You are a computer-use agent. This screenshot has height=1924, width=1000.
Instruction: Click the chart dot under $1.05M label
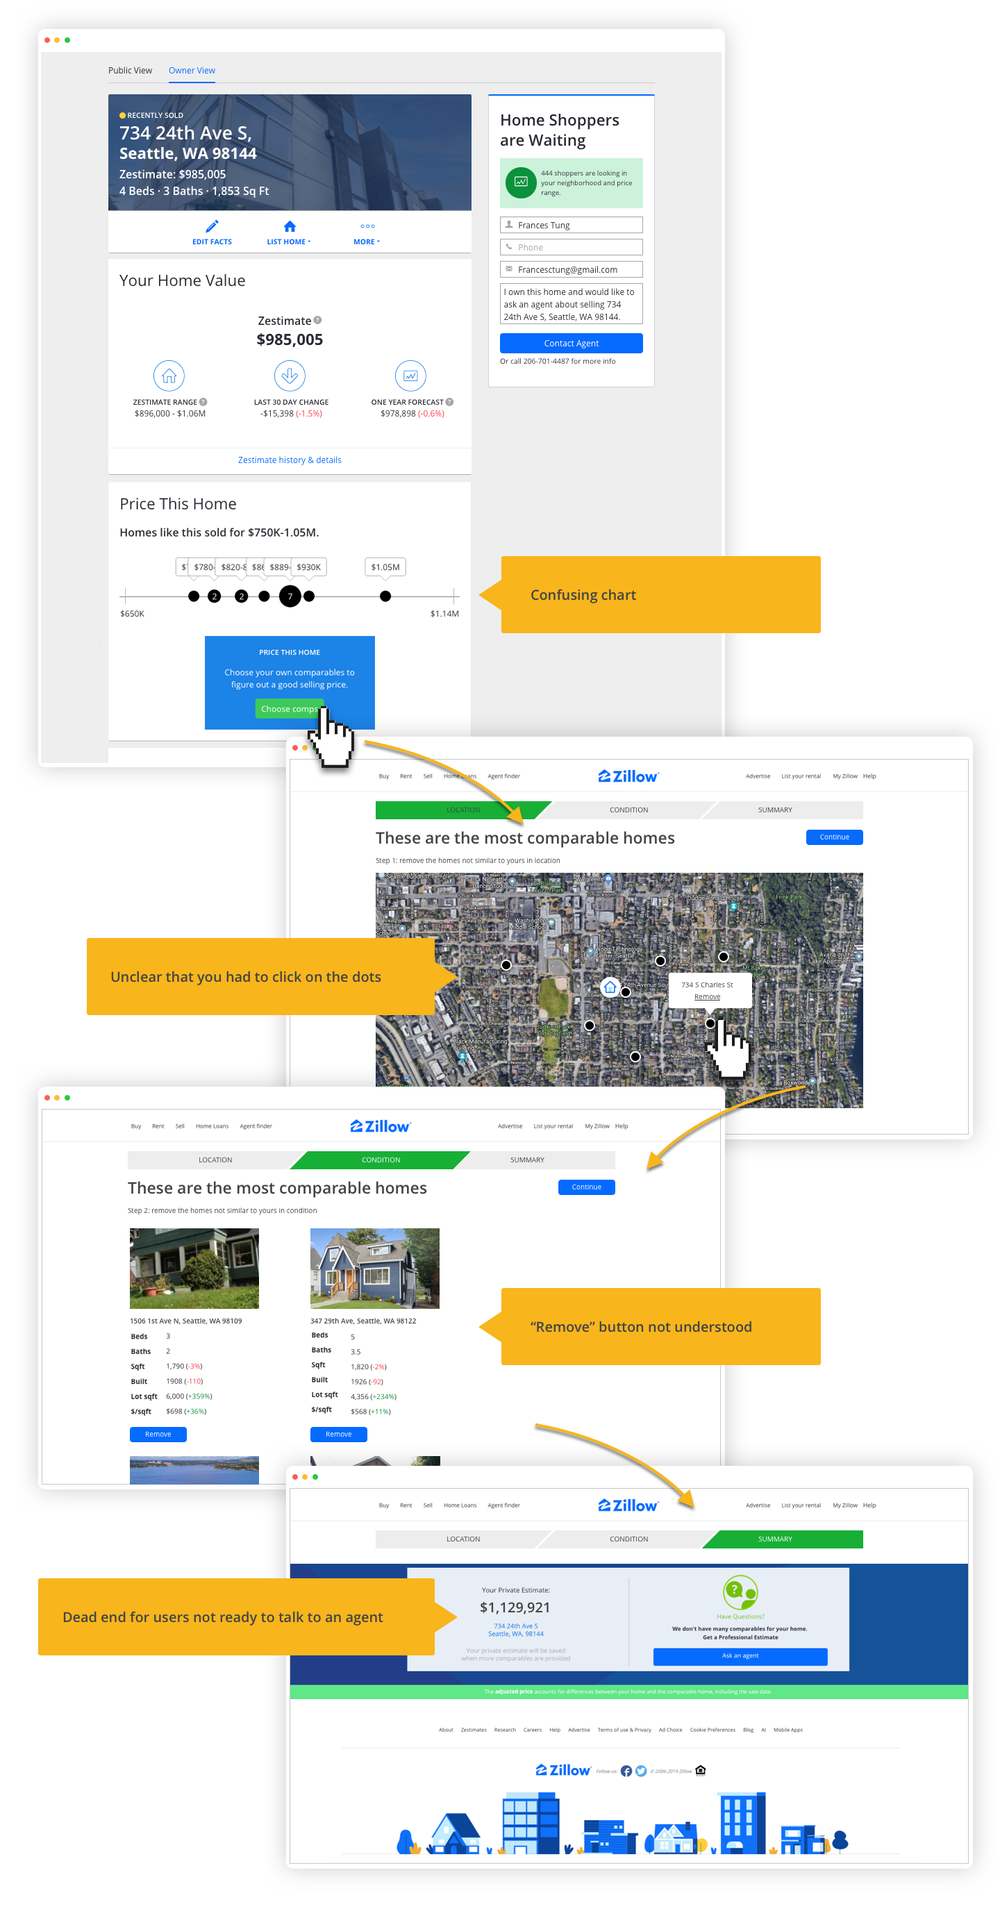(386, 596)
